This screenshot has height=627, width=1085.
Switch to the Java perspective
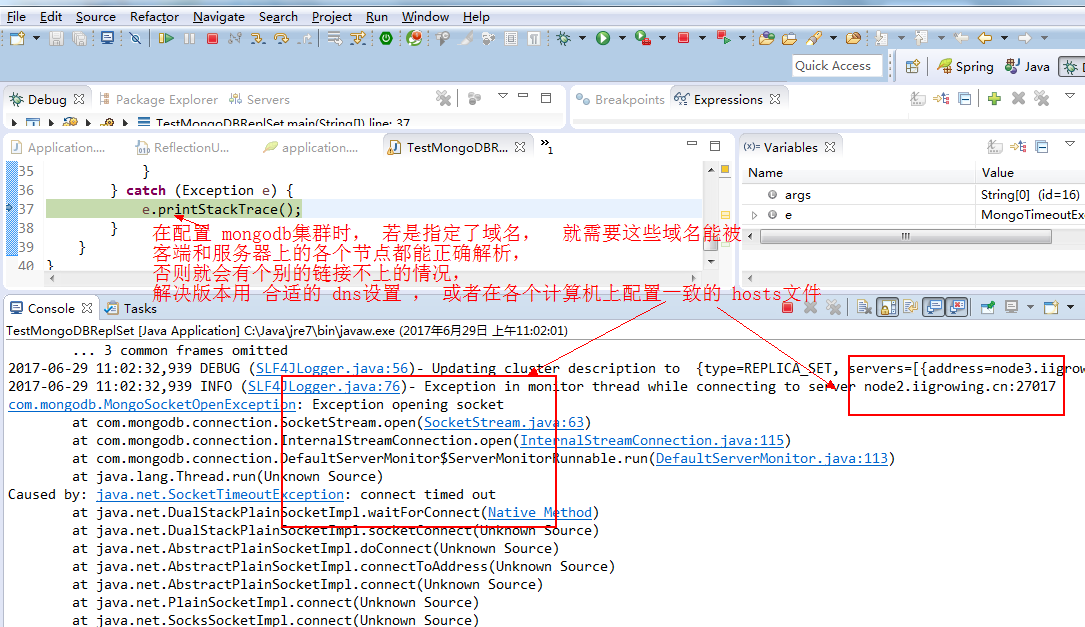click(x=1028, y=66)
